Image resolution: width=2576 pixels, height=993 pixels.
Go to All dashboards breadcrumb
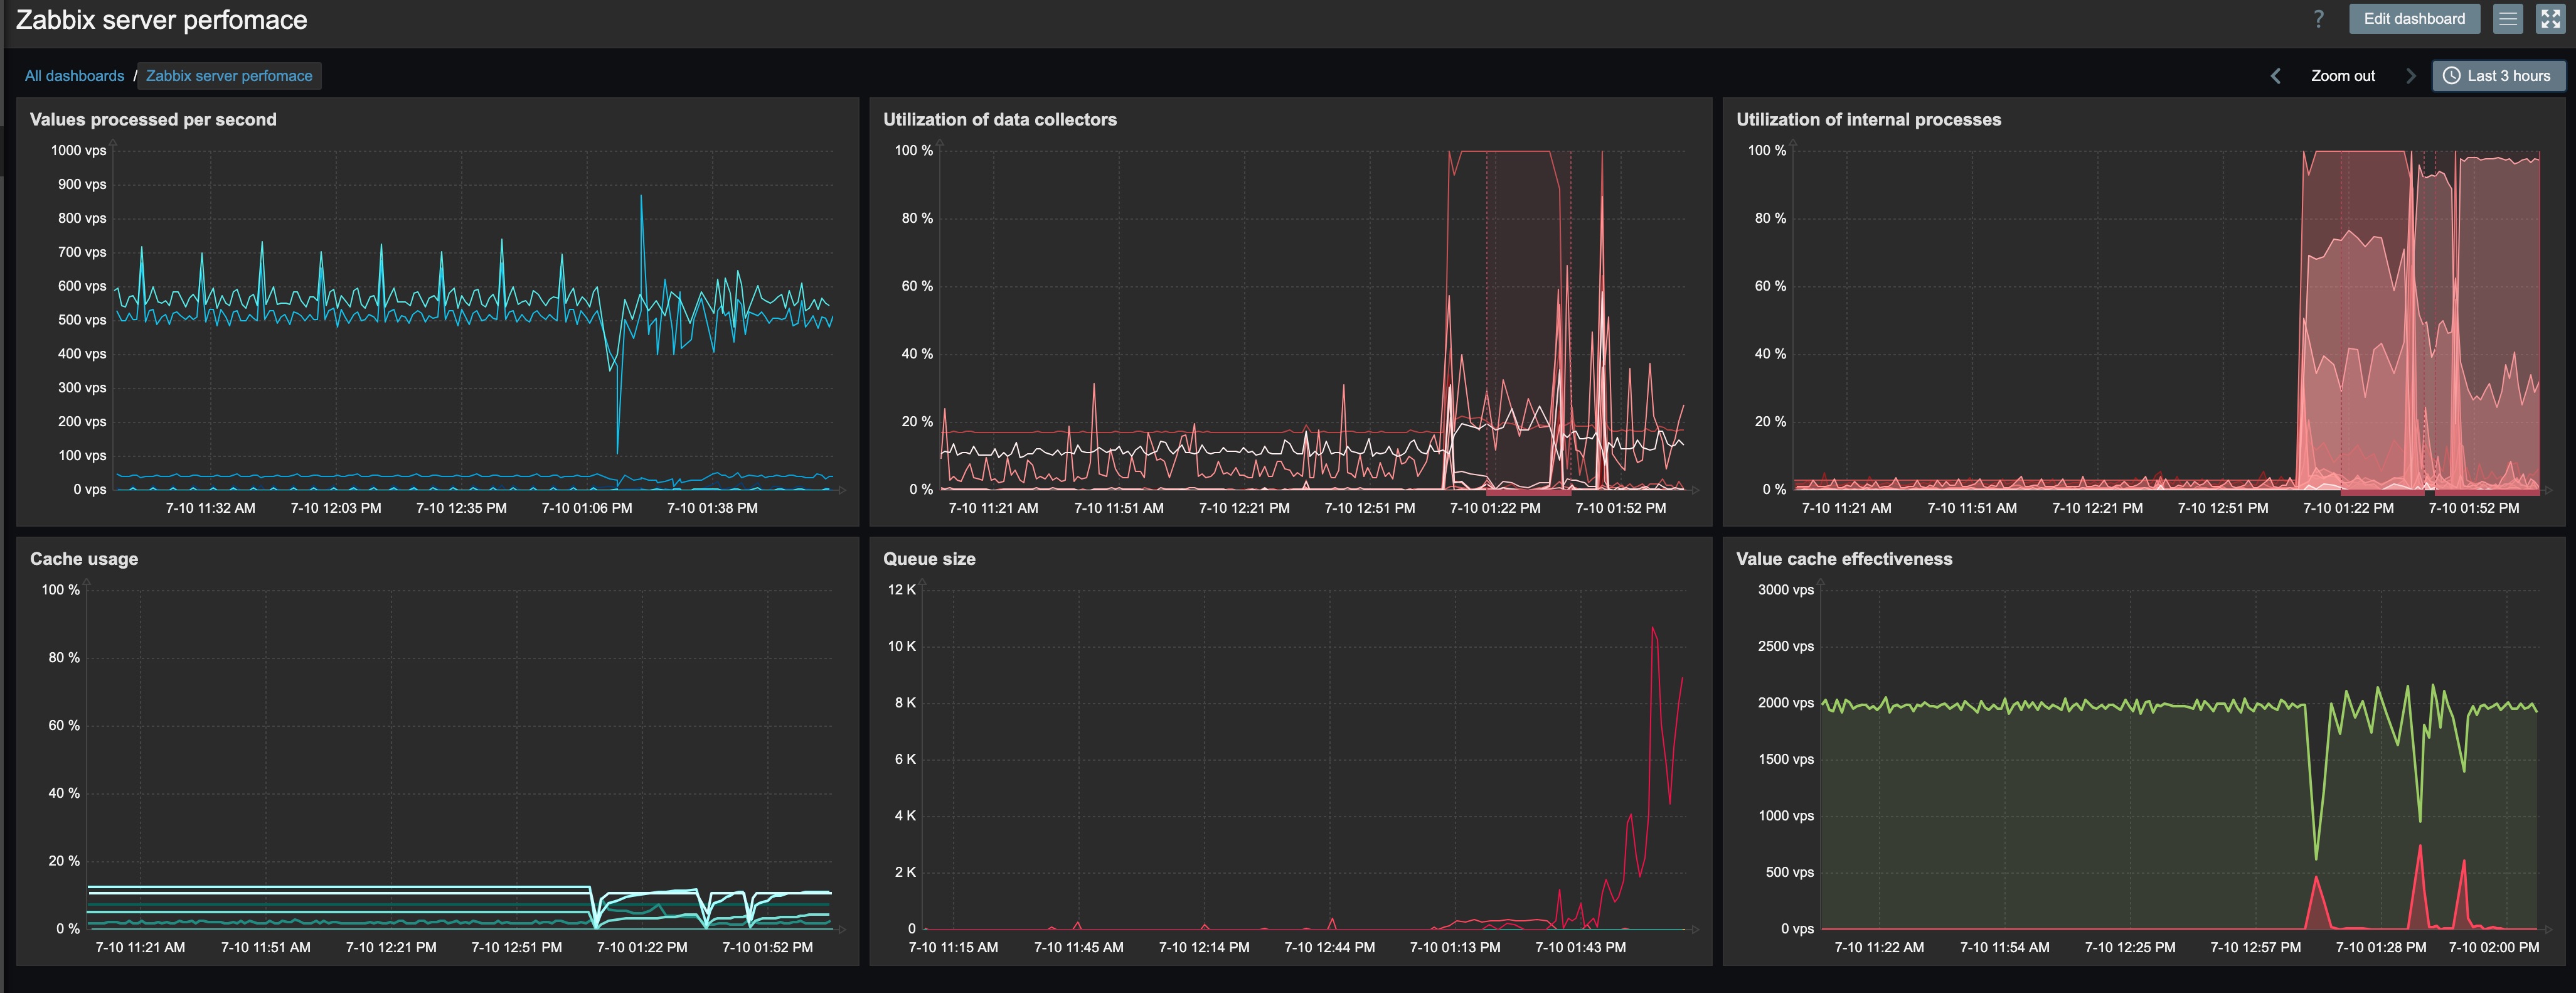(74, 76)
